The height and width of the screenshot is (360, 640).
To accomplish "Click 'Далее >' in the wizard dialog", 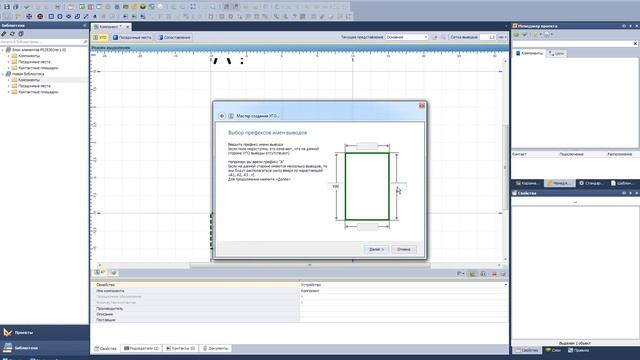I will tap(376, 249).
